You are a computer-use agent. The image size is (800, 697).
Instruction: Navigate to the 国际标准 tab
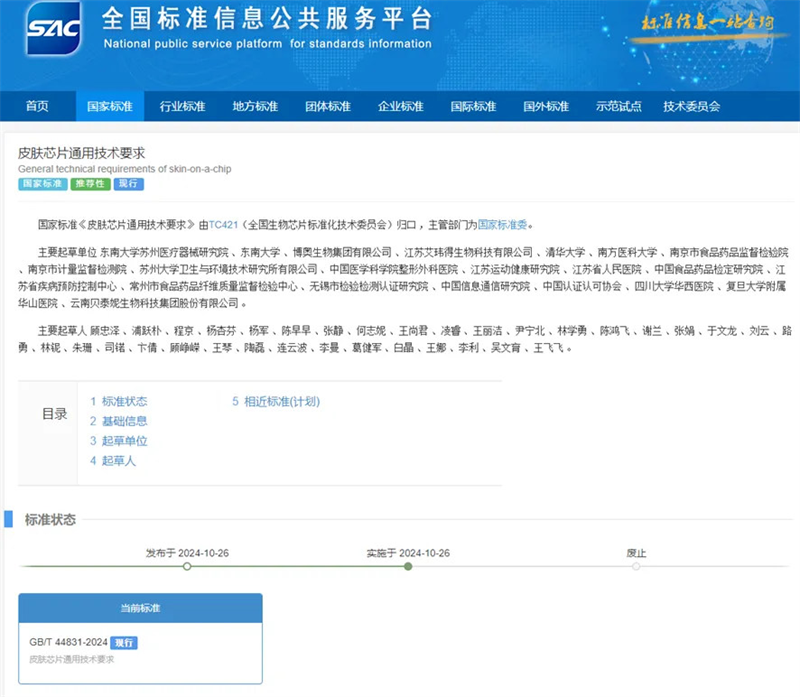(x=472, y=107)
